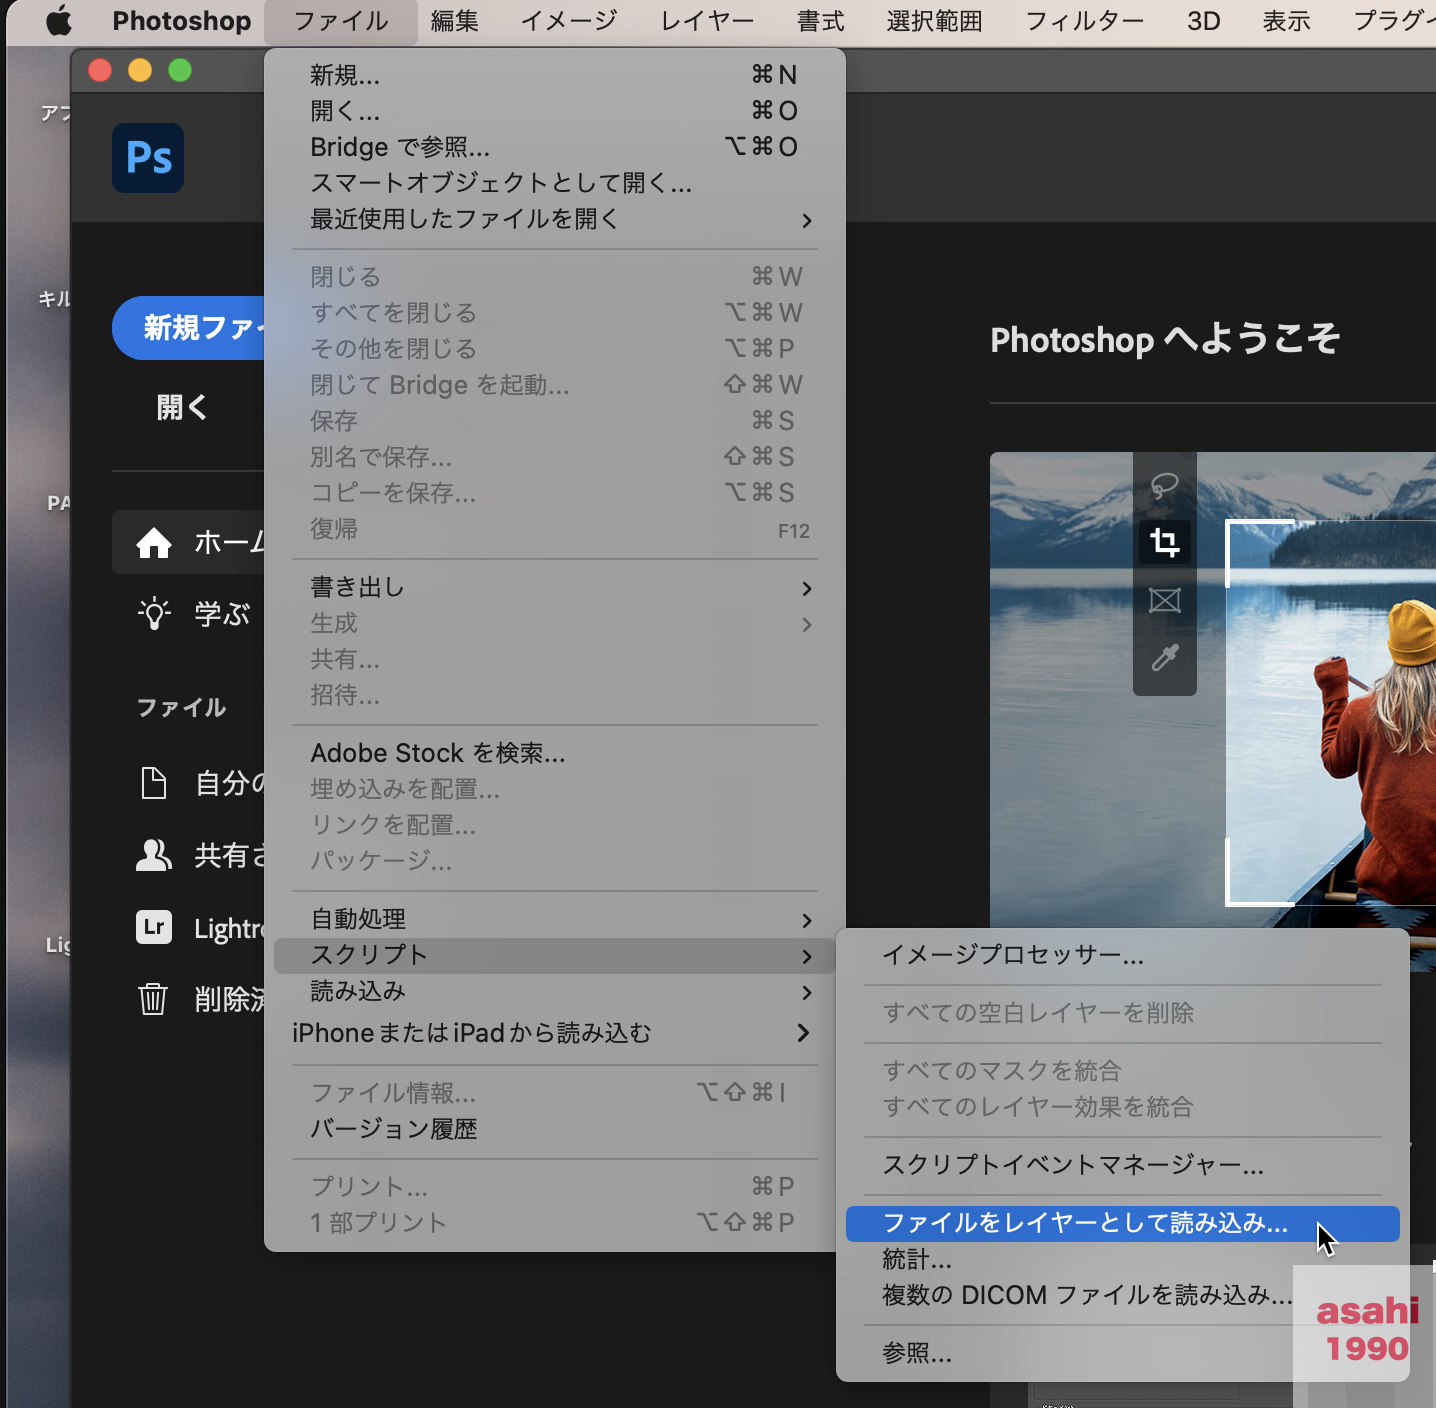Expand 自動処理 submenu
Image resolution: width=1436 pixels, height=1408 pixels.
point(555,920)
